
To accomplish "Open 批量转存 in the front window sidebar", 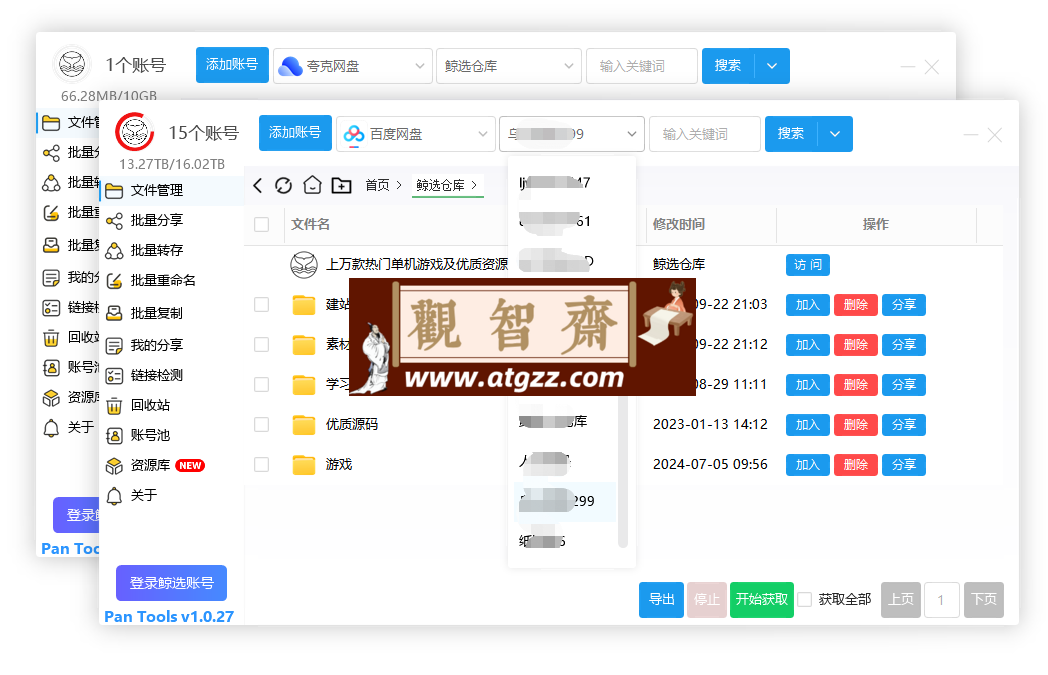I will [x=171, y=251].
